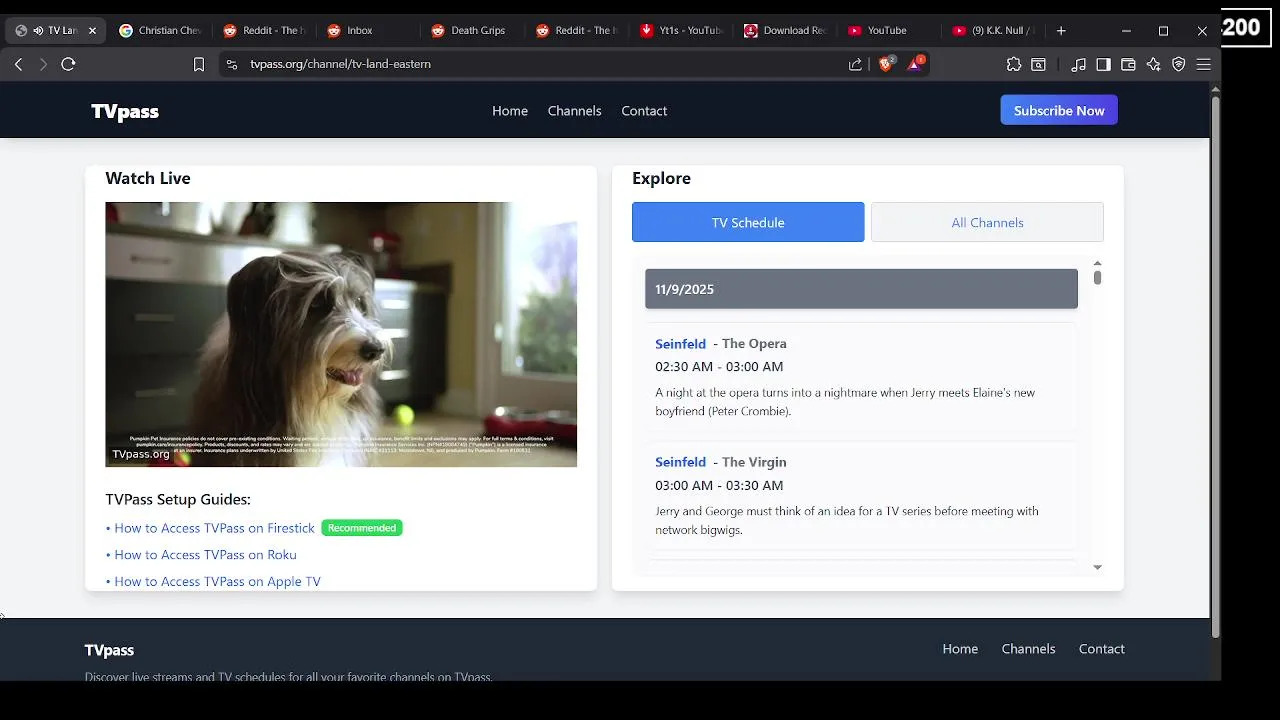
Task: Click the 11/9/2025 date header
Action: tap(861, 289)
